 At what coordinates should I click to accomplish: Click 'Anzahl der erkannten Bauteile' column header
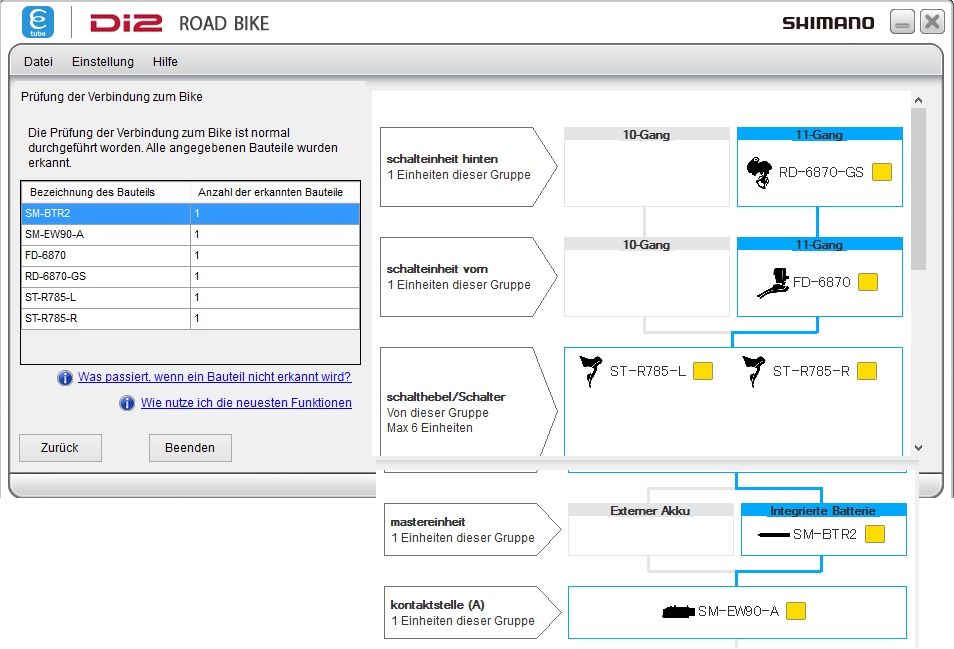tap(275, 192)
